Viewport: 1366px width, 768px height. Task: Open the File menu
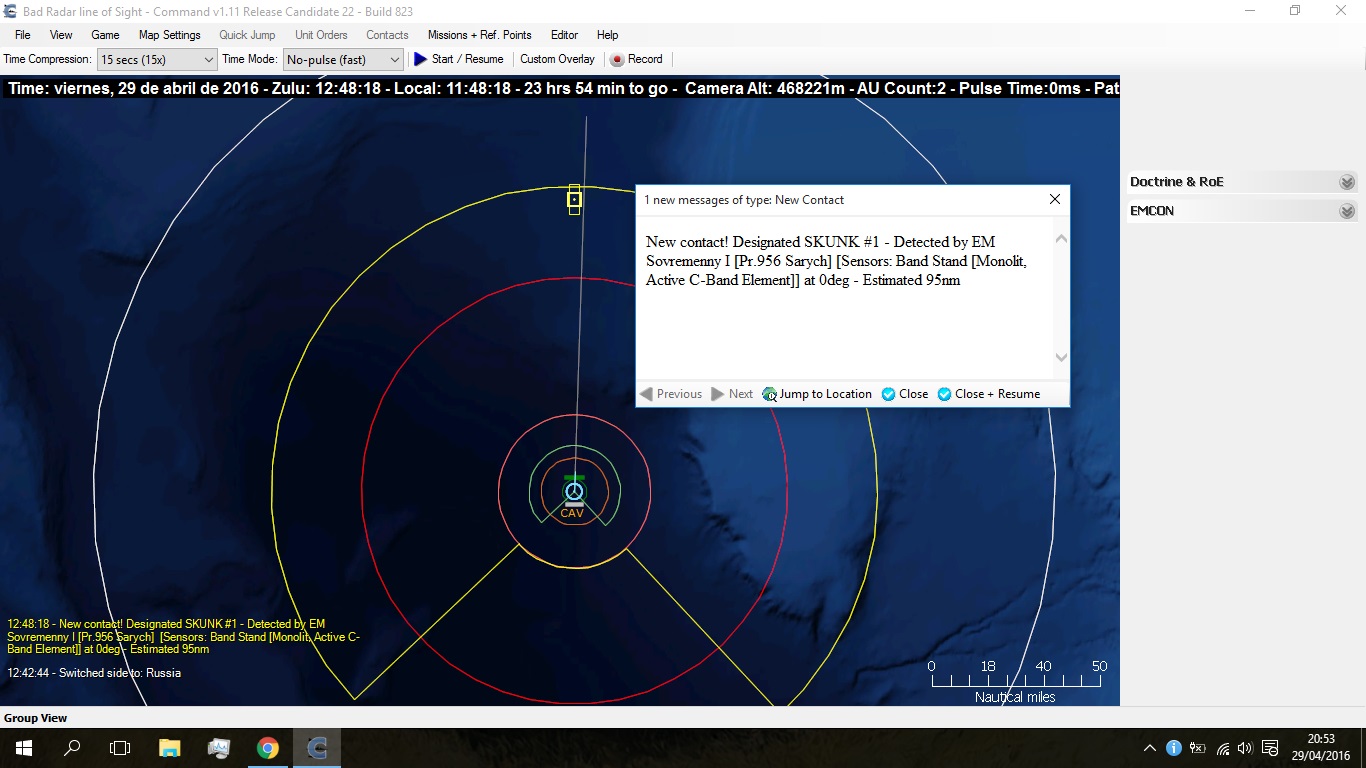tap(22, 35)
